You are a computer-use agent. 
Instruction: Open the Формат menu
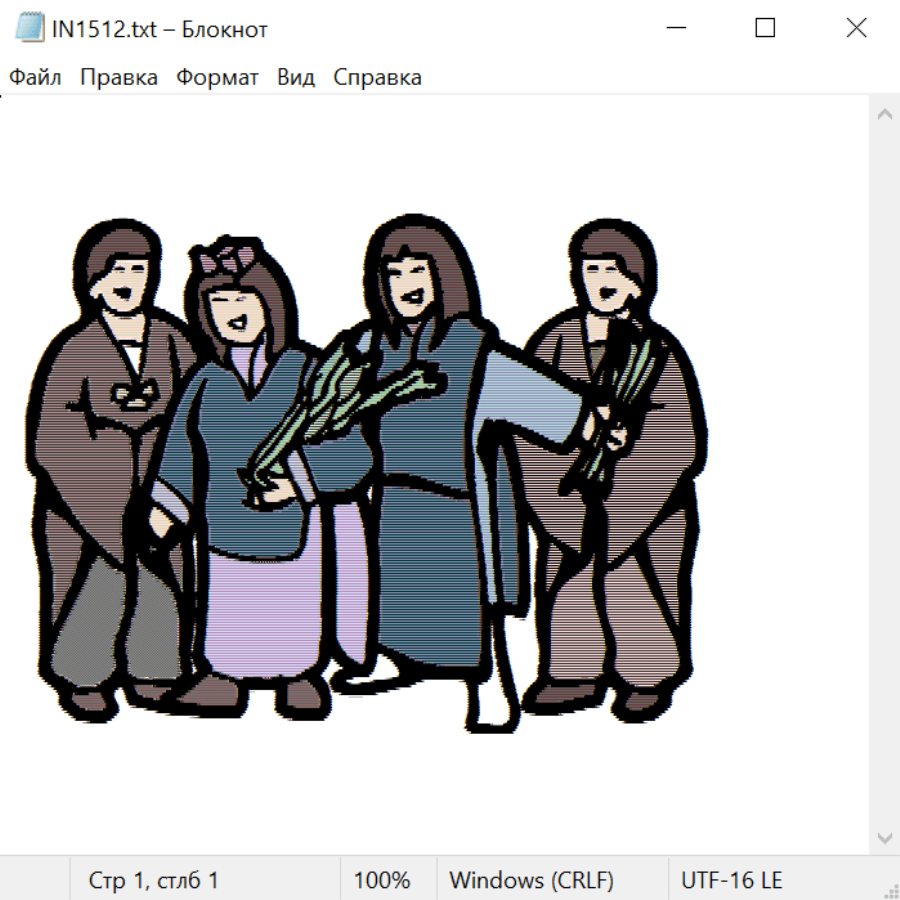pyautogui.click(x=217, y=78)
